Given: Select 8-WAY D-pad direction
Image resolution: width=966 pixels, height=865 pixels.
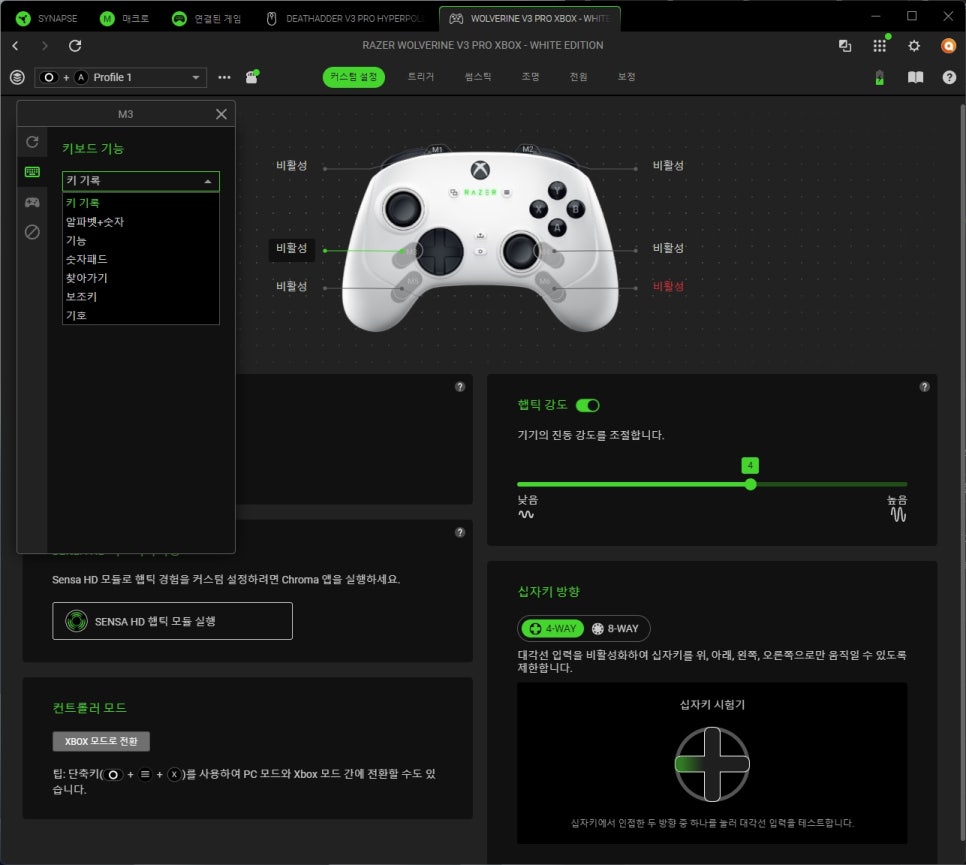Looking at the screenshot, I should click(616, 628).
